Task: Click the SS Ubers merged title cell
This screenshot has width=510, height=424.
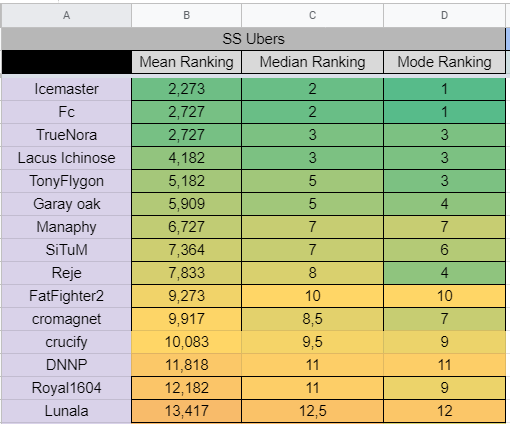Action: click(x=253, y=39)
